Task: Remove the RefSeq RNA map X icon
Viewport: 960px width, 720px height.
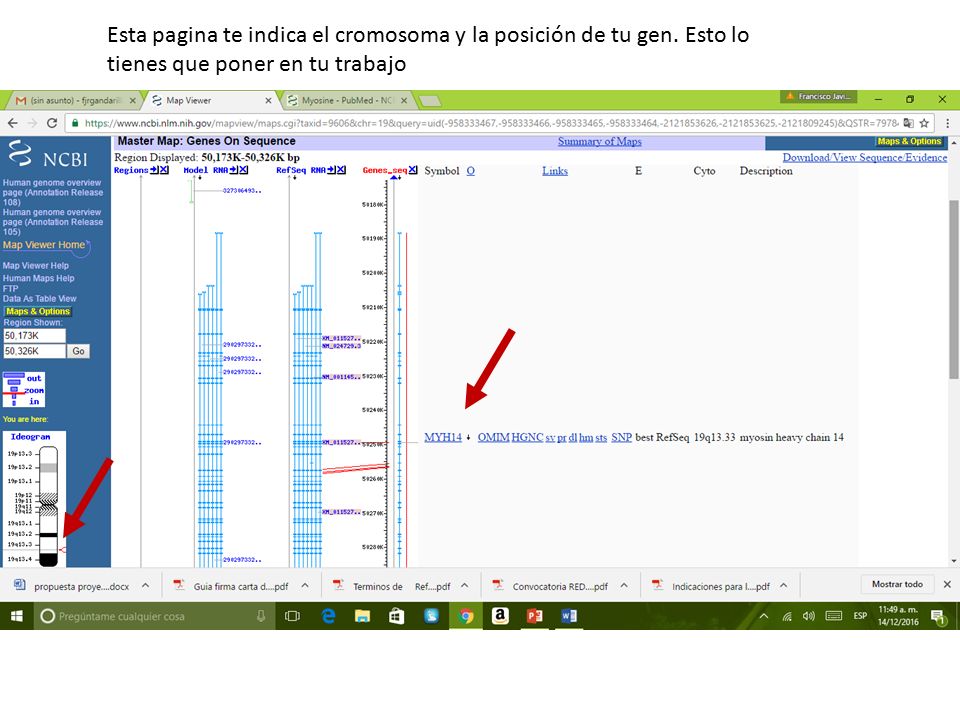Action: [341, 170]
